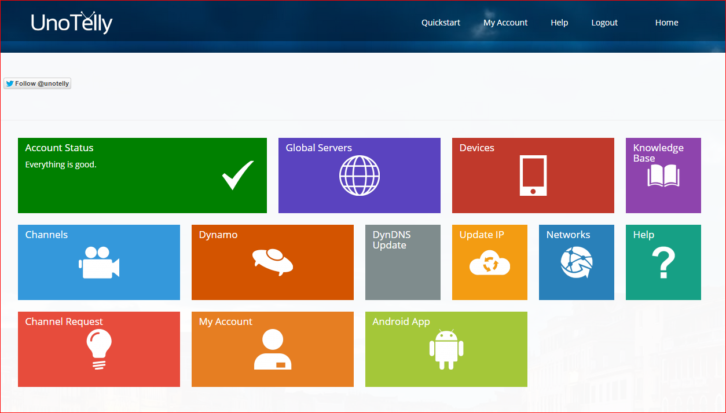The height and width of the screenshot is (413, 726).
Task: Click the "Dynamo" tile label
Action: coord(218,235)
